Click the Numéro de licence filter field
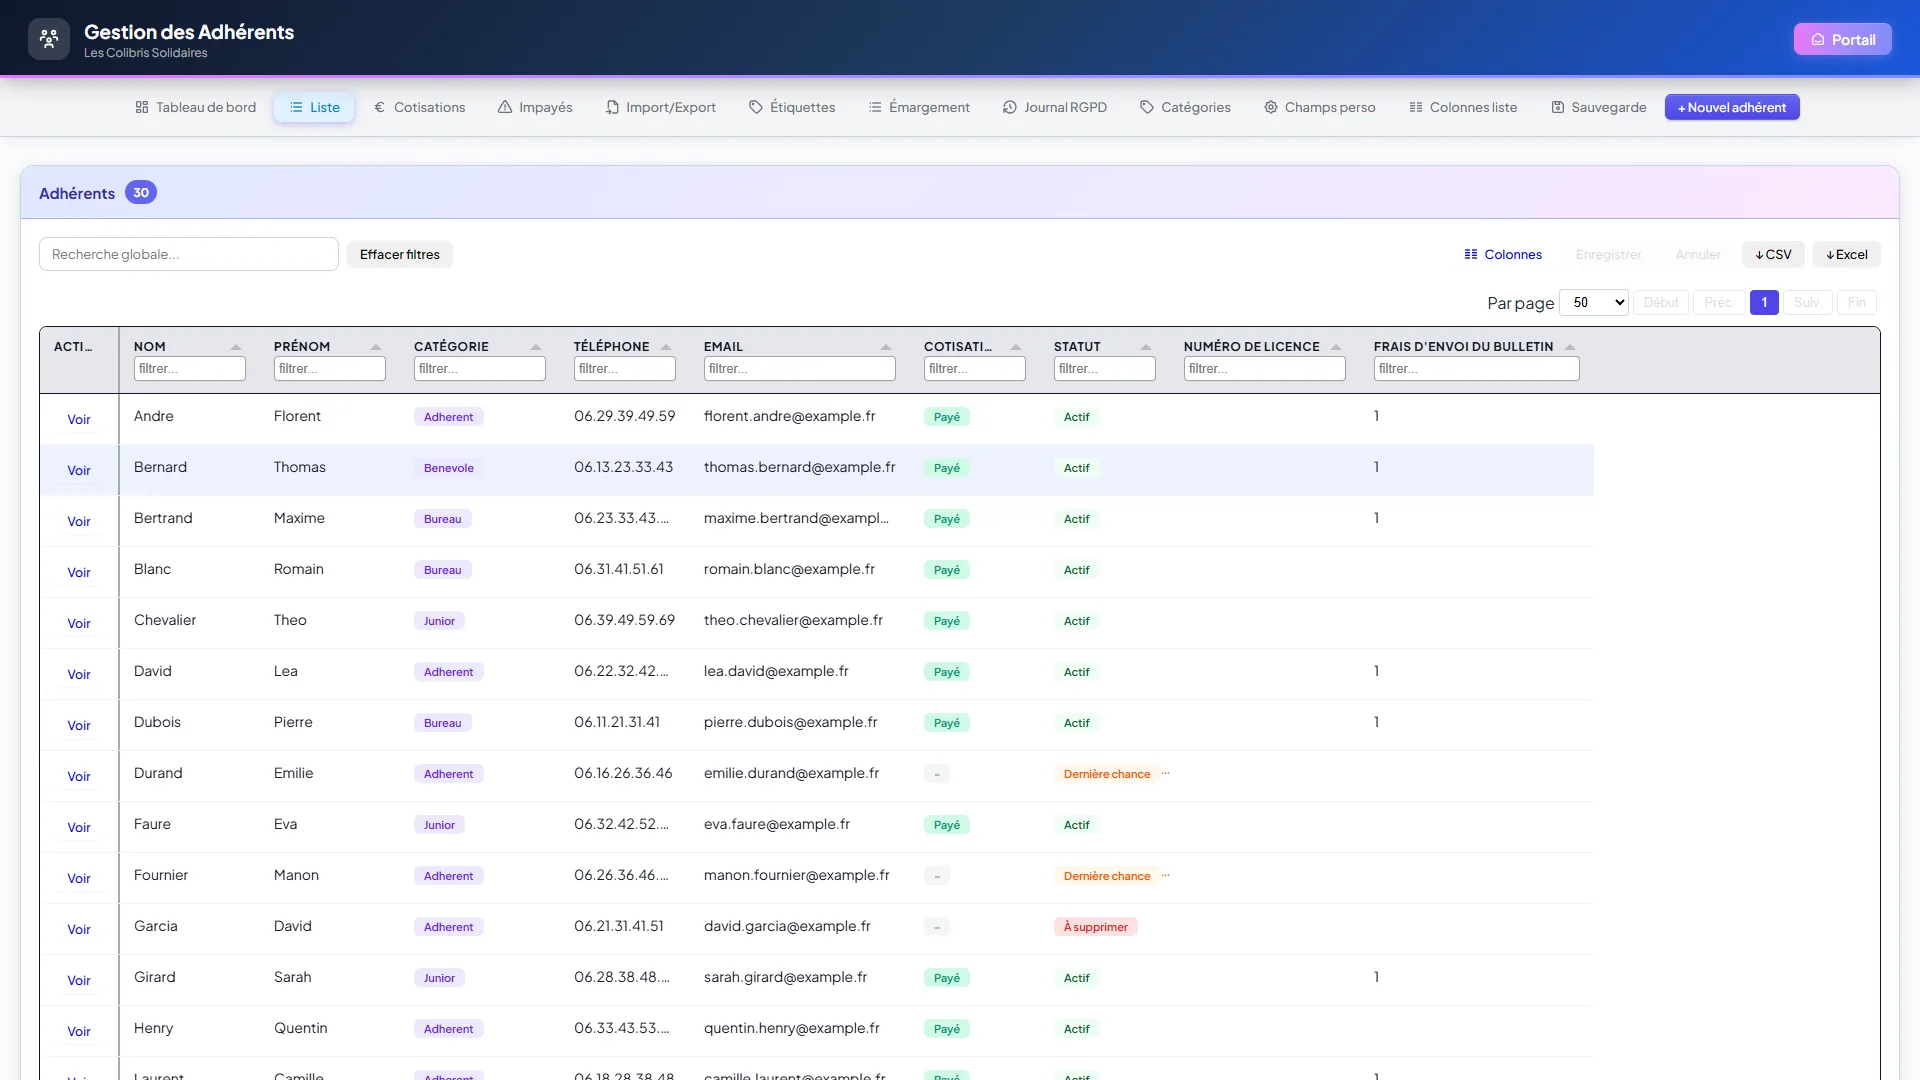This screenshot has height=1080, width=1920. [x=1265, y=369]
